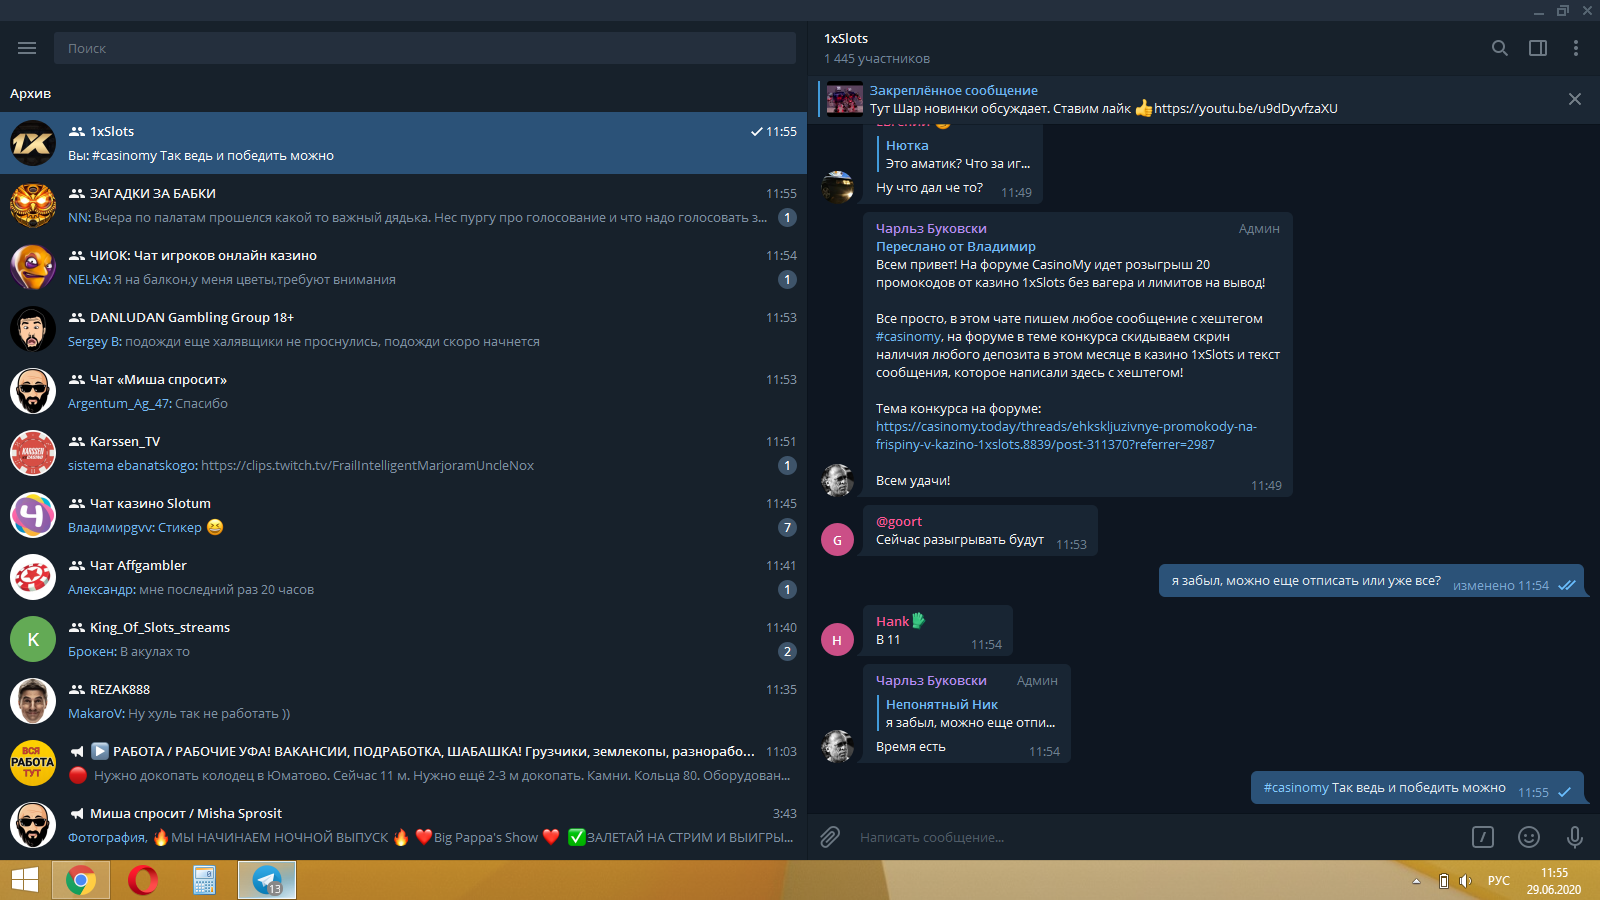Open the @goort sender profile name
1600x900 pixels.
[899, 521]
